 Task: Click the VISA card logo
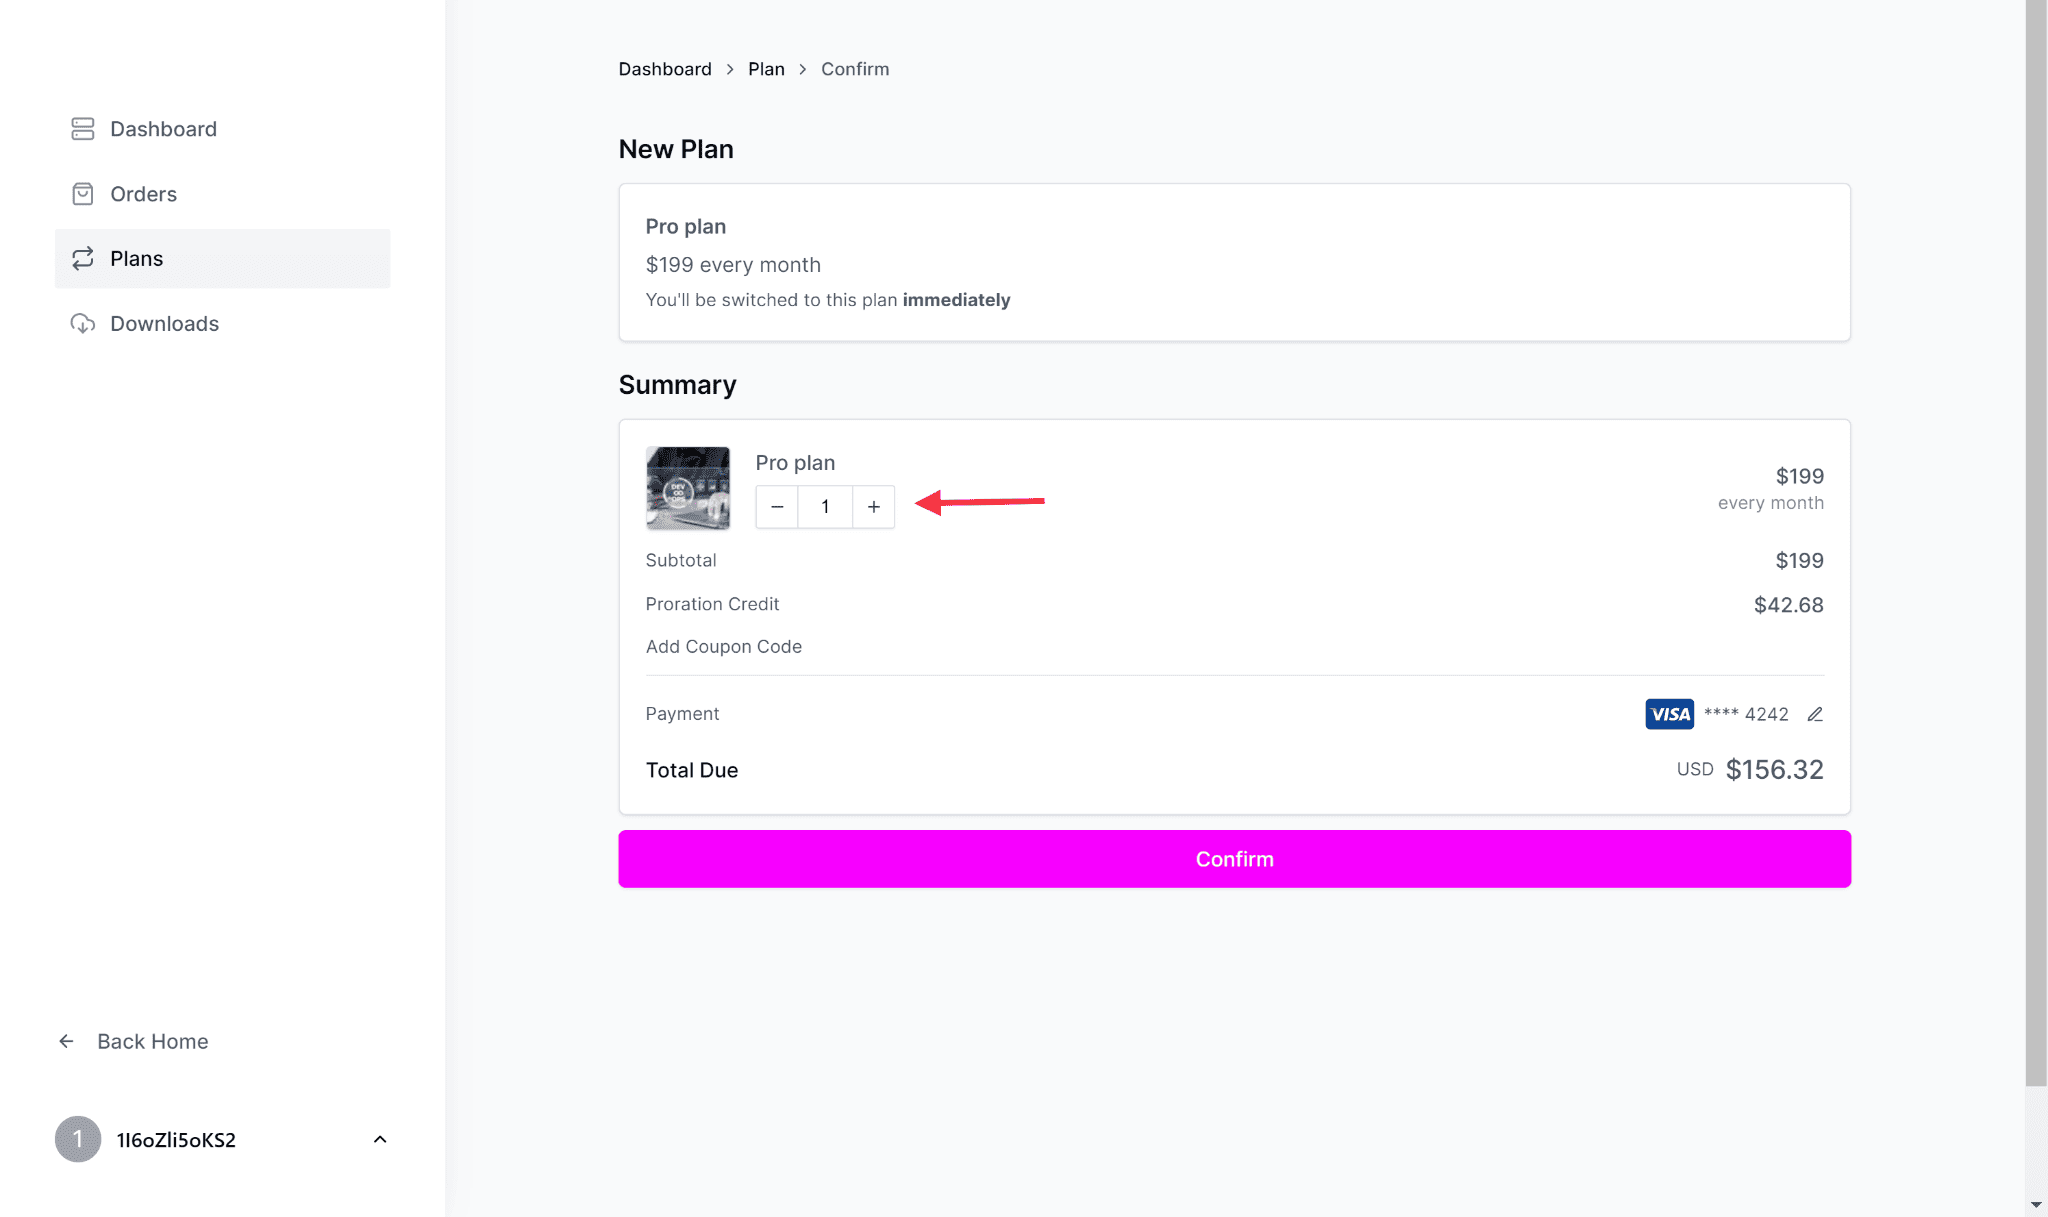(1669, 714)
